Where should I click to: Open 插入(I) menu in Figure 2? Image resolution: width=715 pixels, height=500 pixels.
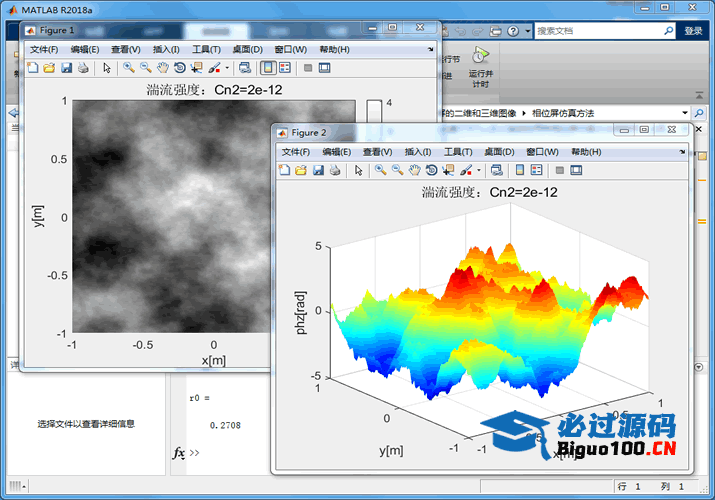click(x=418, y=152)
